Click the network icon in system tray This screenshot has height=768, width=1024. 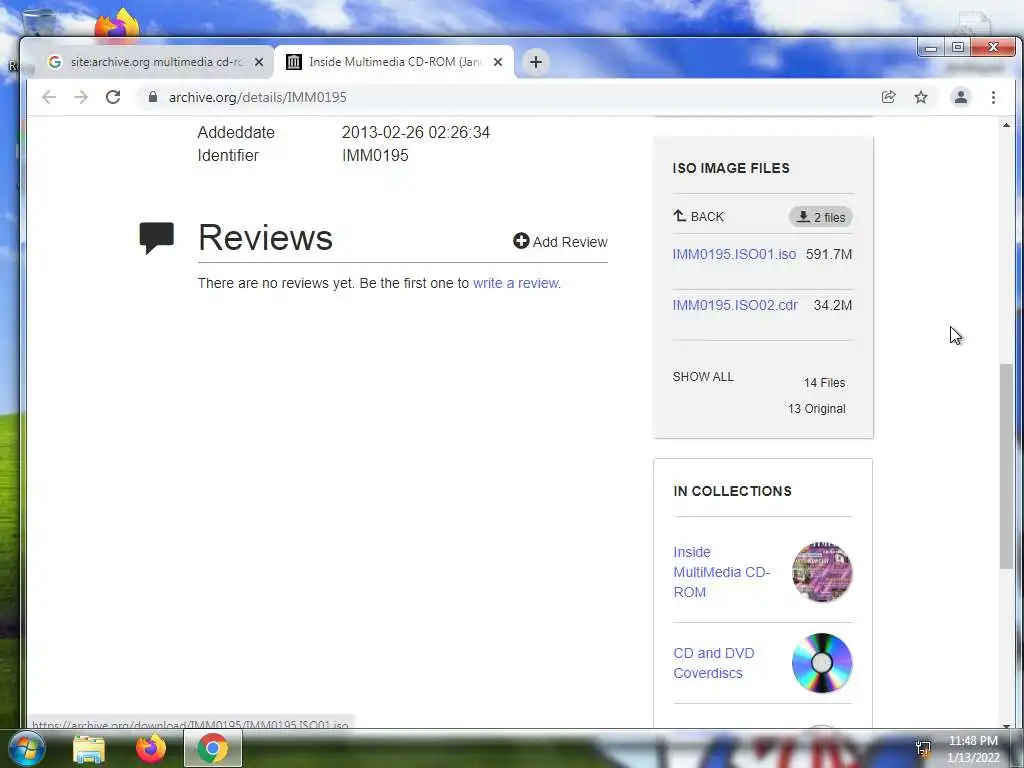922,749
